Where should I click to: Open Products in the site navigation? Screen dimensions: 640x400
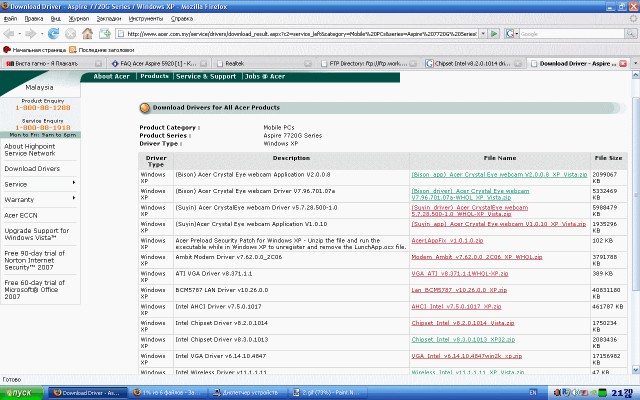tap(154, 76)
